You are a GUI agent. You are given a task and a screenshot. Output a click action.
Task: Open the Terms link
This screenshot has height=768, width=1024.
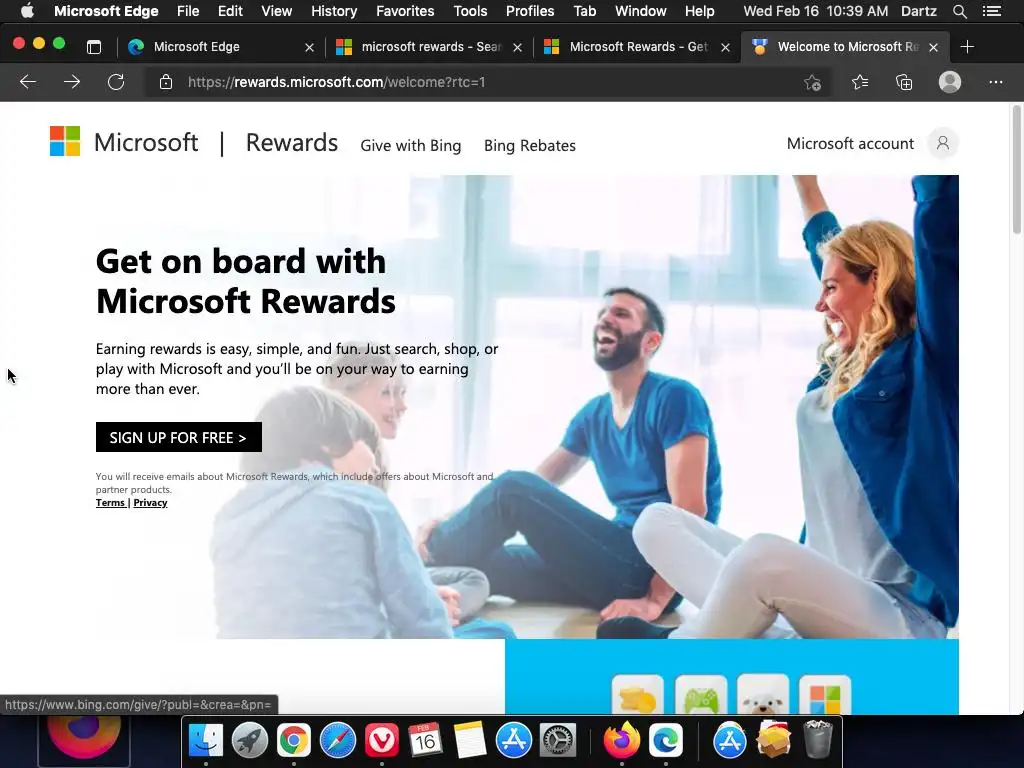[110, 502]
